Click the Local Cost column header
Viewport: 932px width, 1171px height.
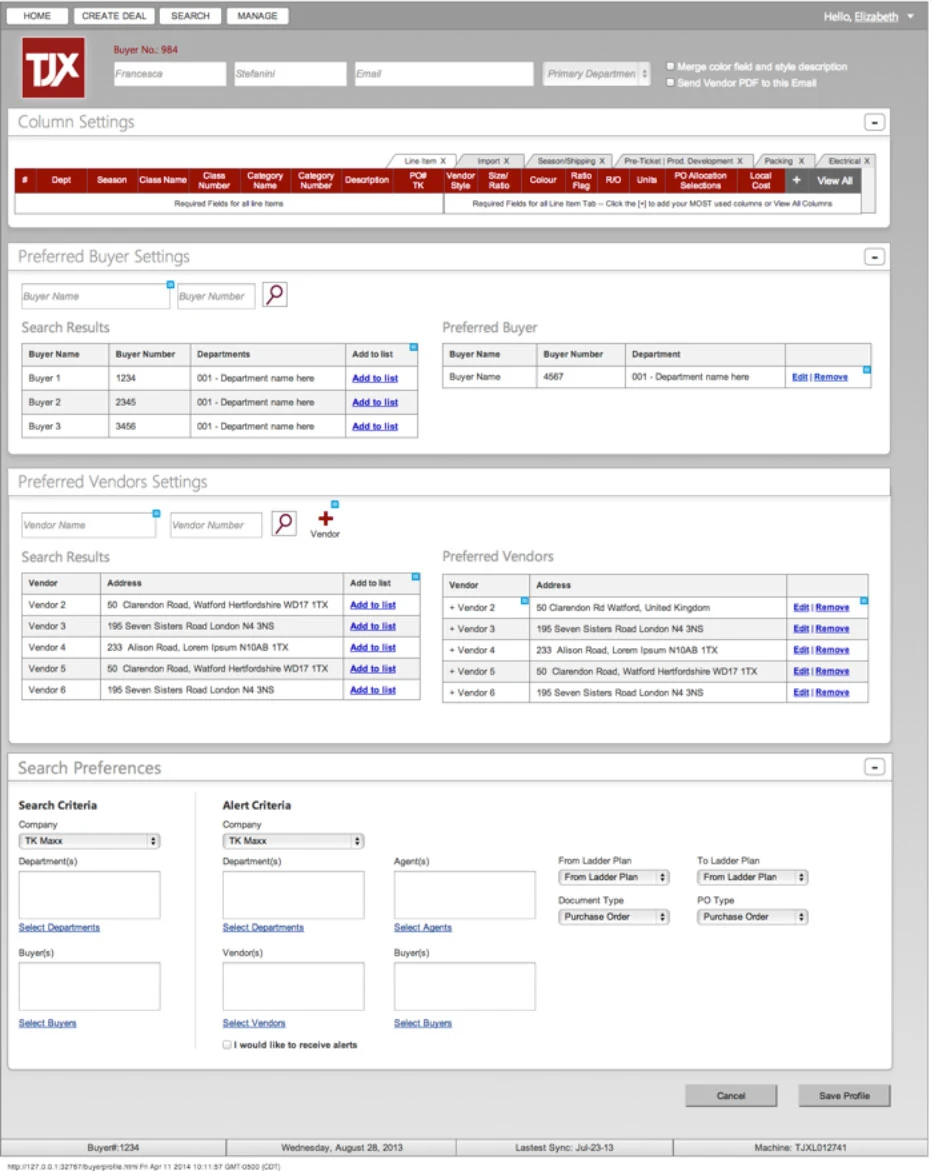760,180
